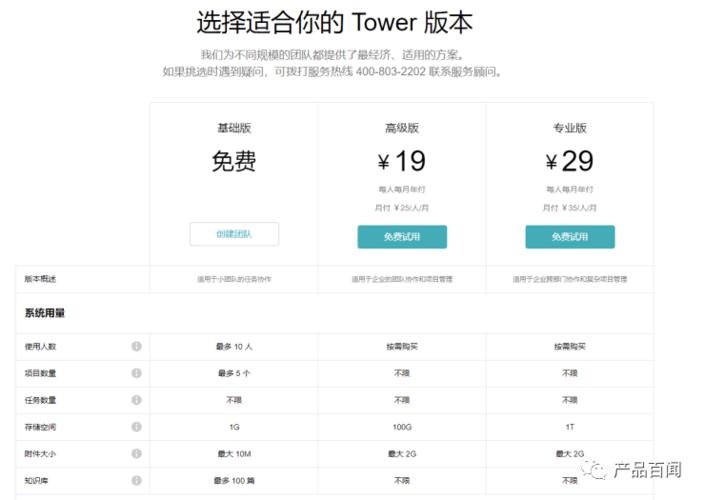The height and width of the screenshot is (500, 704).
Task: Select the 高级版 plan heading
Action: tap(402, 128)
